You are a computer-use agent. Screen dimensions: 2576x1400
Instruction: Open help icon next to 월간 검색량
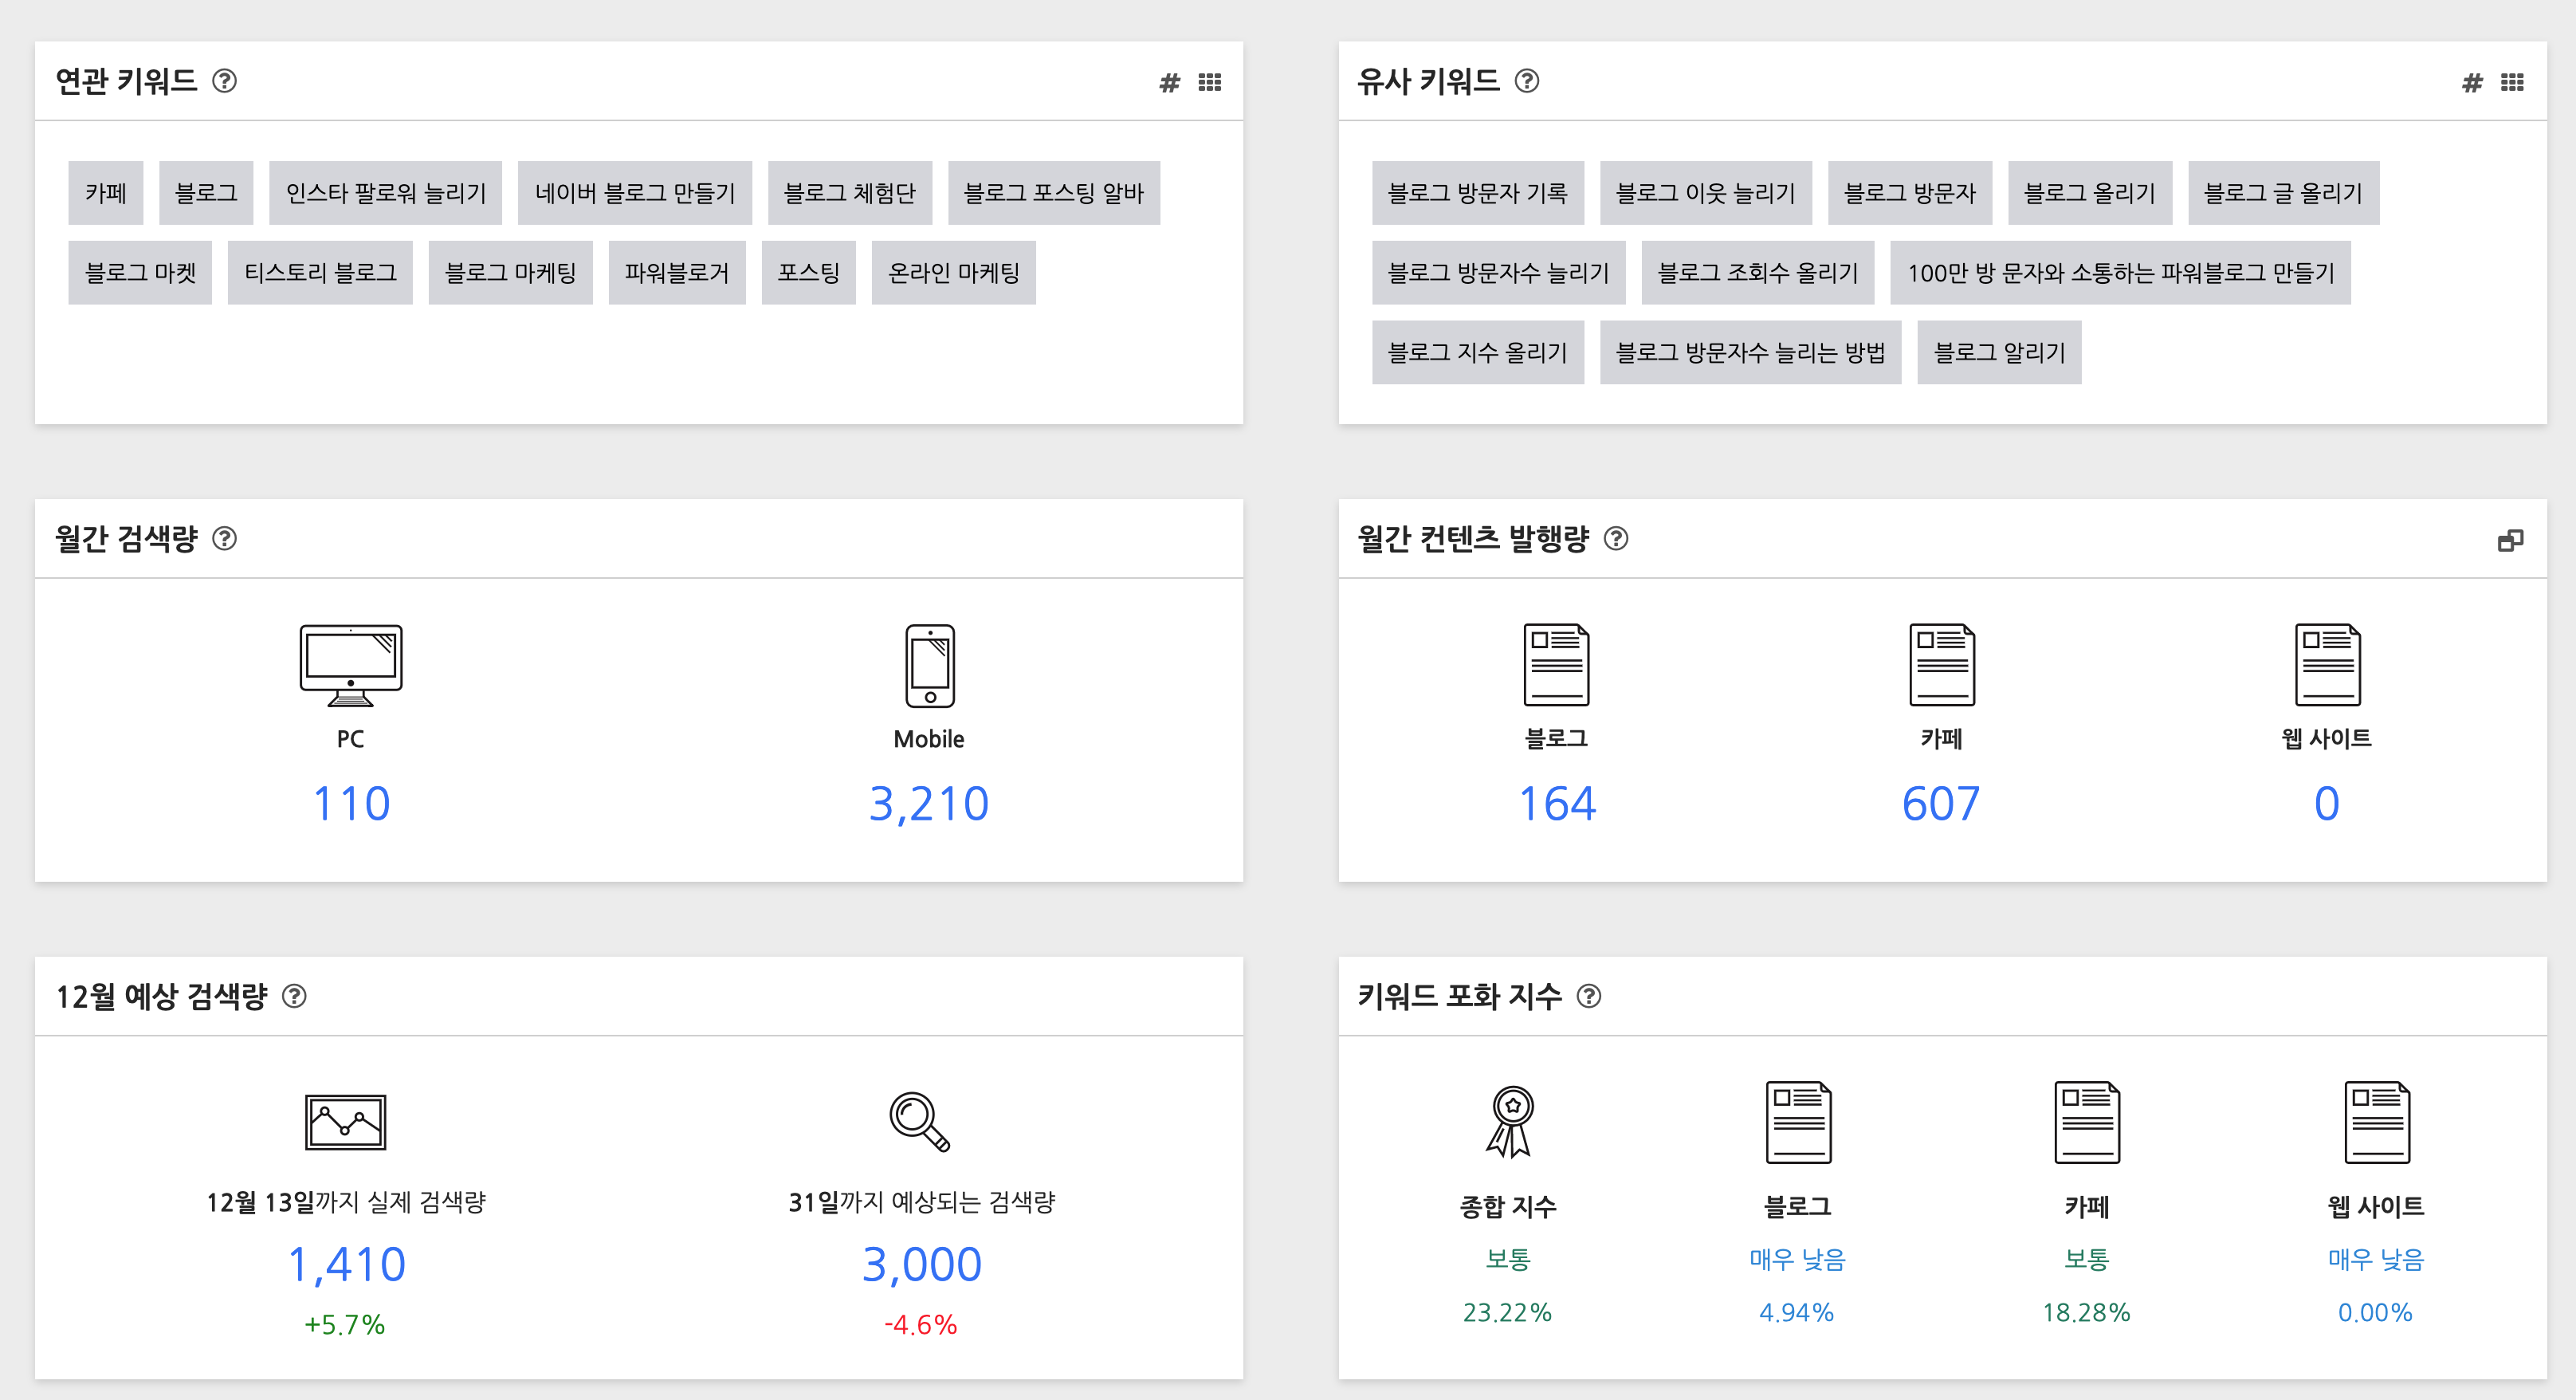pyautogui.click(x=225, y=539)
